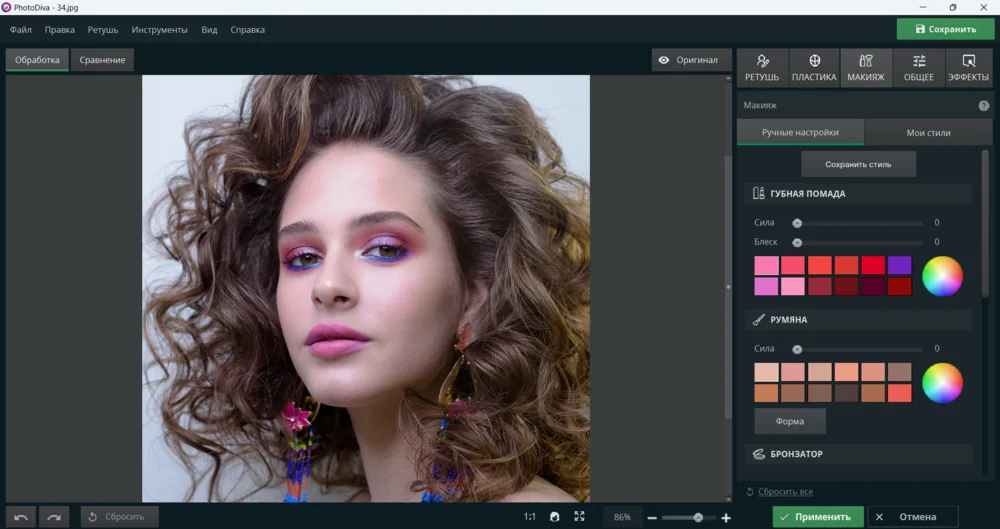Click the green Применить button
Viewport: 1000px width, 529px height.
point(818,517)
